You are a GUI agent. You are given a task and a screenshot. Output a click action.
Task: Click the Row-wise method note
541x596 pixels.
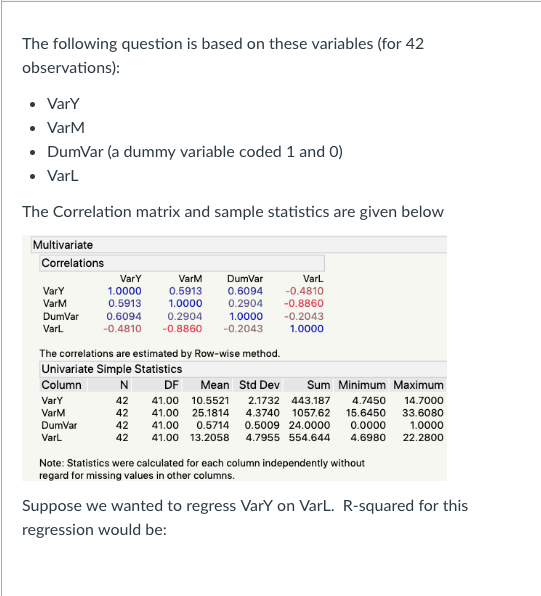160,353
